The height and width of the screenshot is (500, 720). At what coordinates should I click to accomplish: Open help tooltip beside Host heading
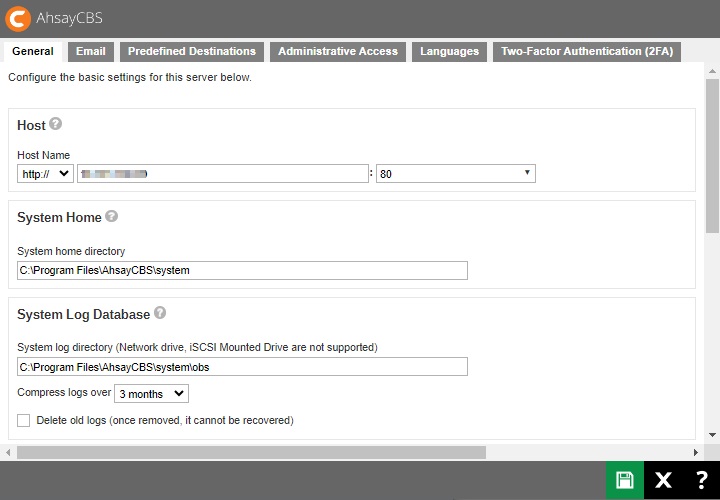56,124
